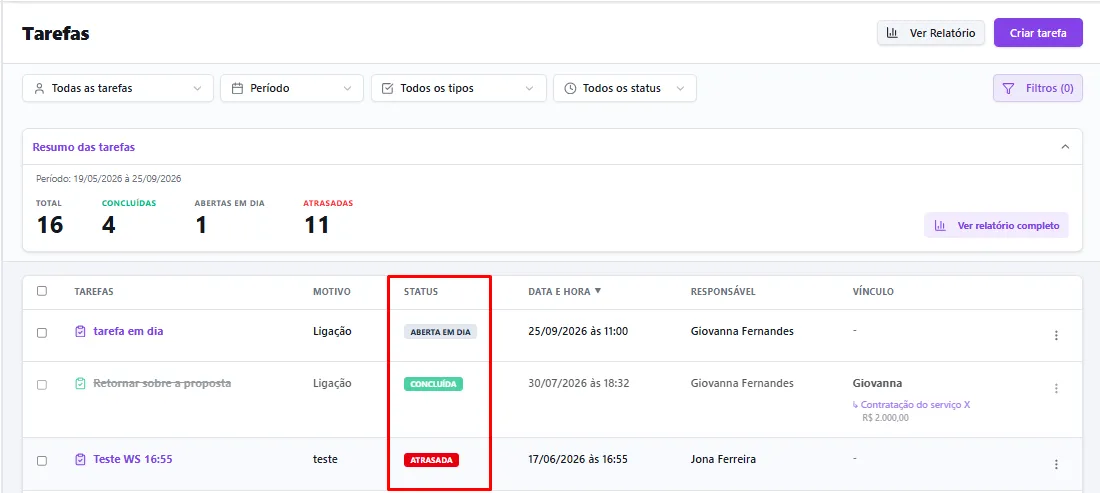
Task: Click the ATRASADA status badge
Action: coord(431,460)
